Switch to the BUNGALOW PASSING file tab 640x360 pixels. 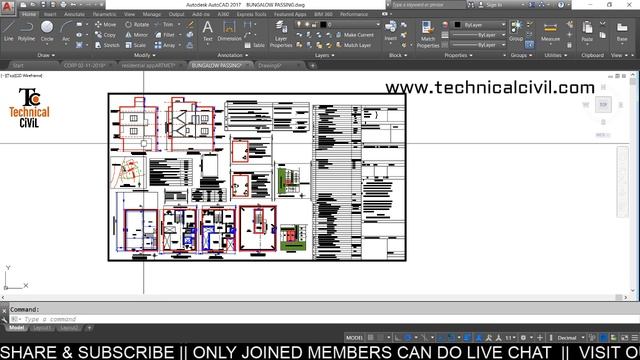(216, 65)
